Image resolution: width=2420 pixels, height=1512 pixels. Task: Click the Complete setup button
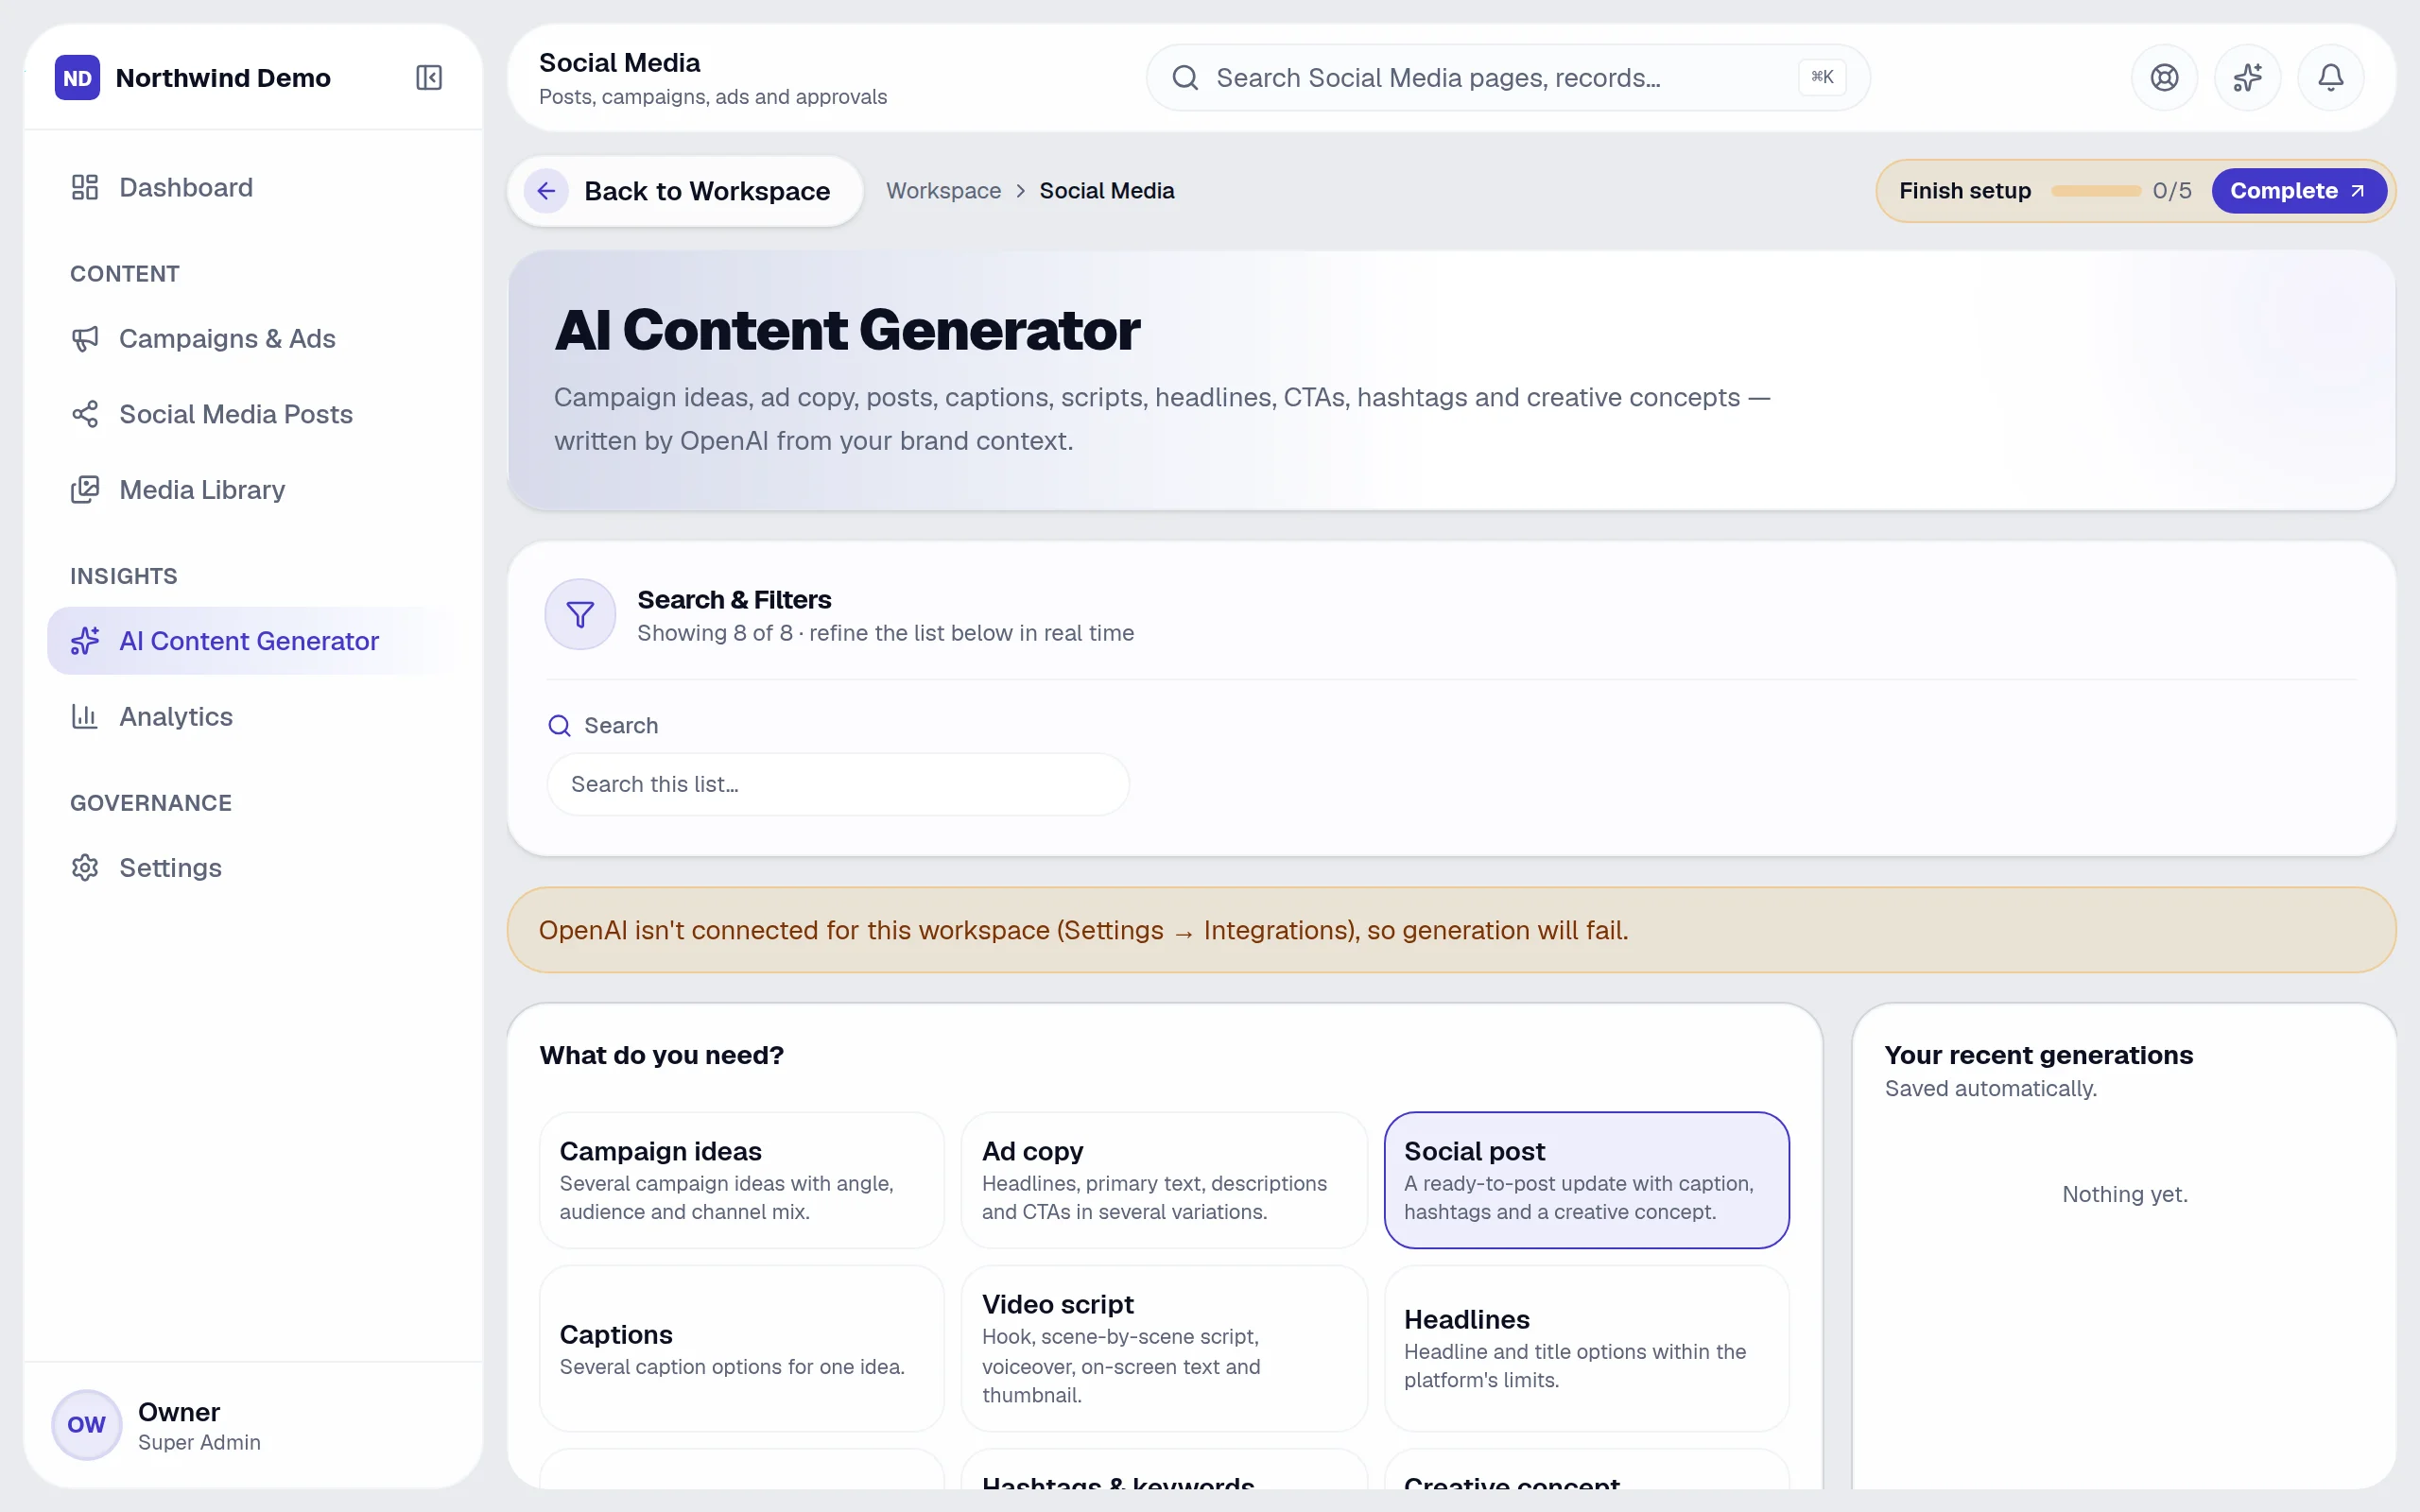(x=2298, y=190)
